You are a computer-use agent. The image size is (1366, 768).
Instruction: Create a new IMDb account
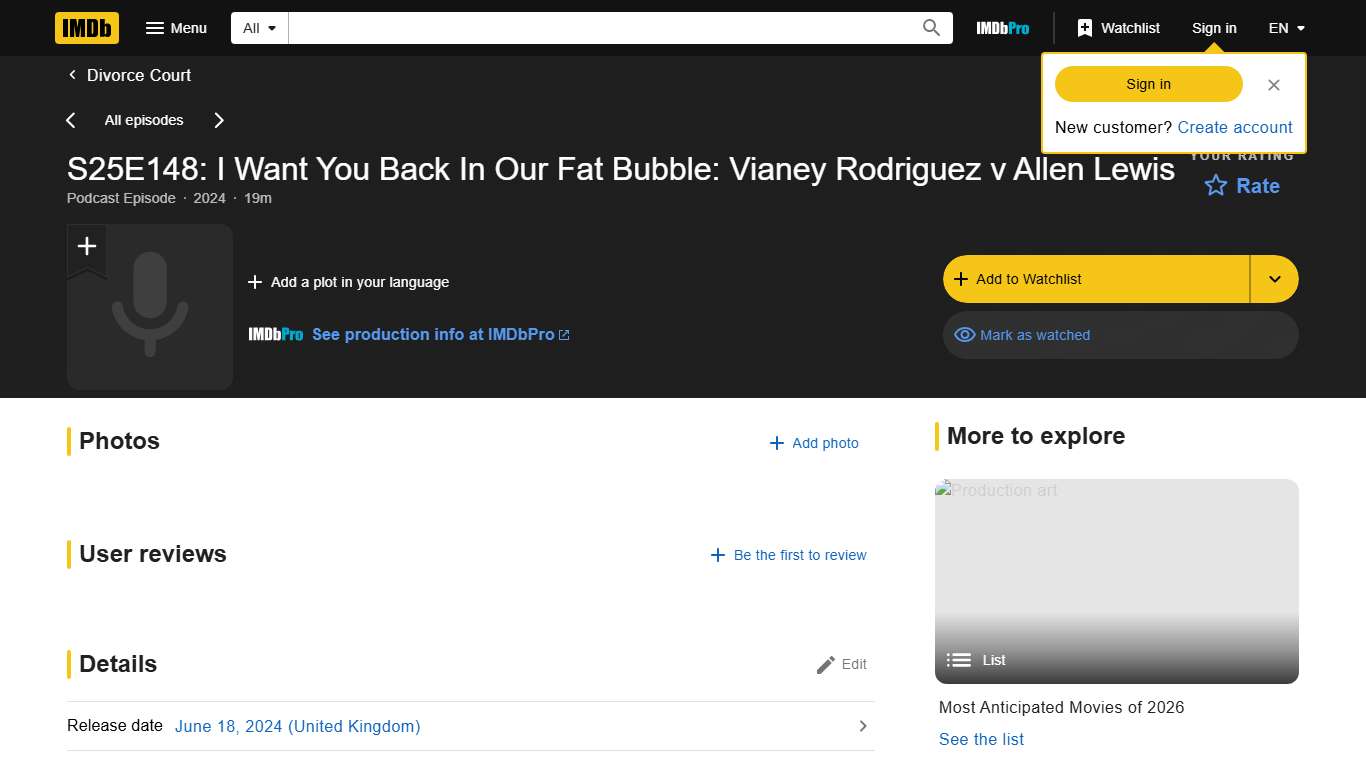1234,127
